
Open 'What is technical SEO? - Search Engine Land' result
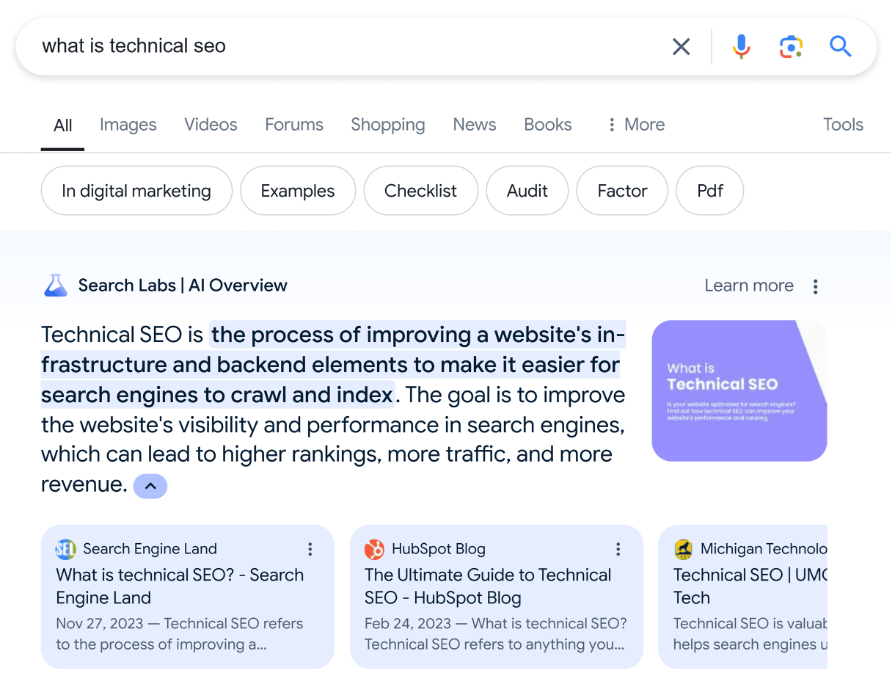point(180,586)
